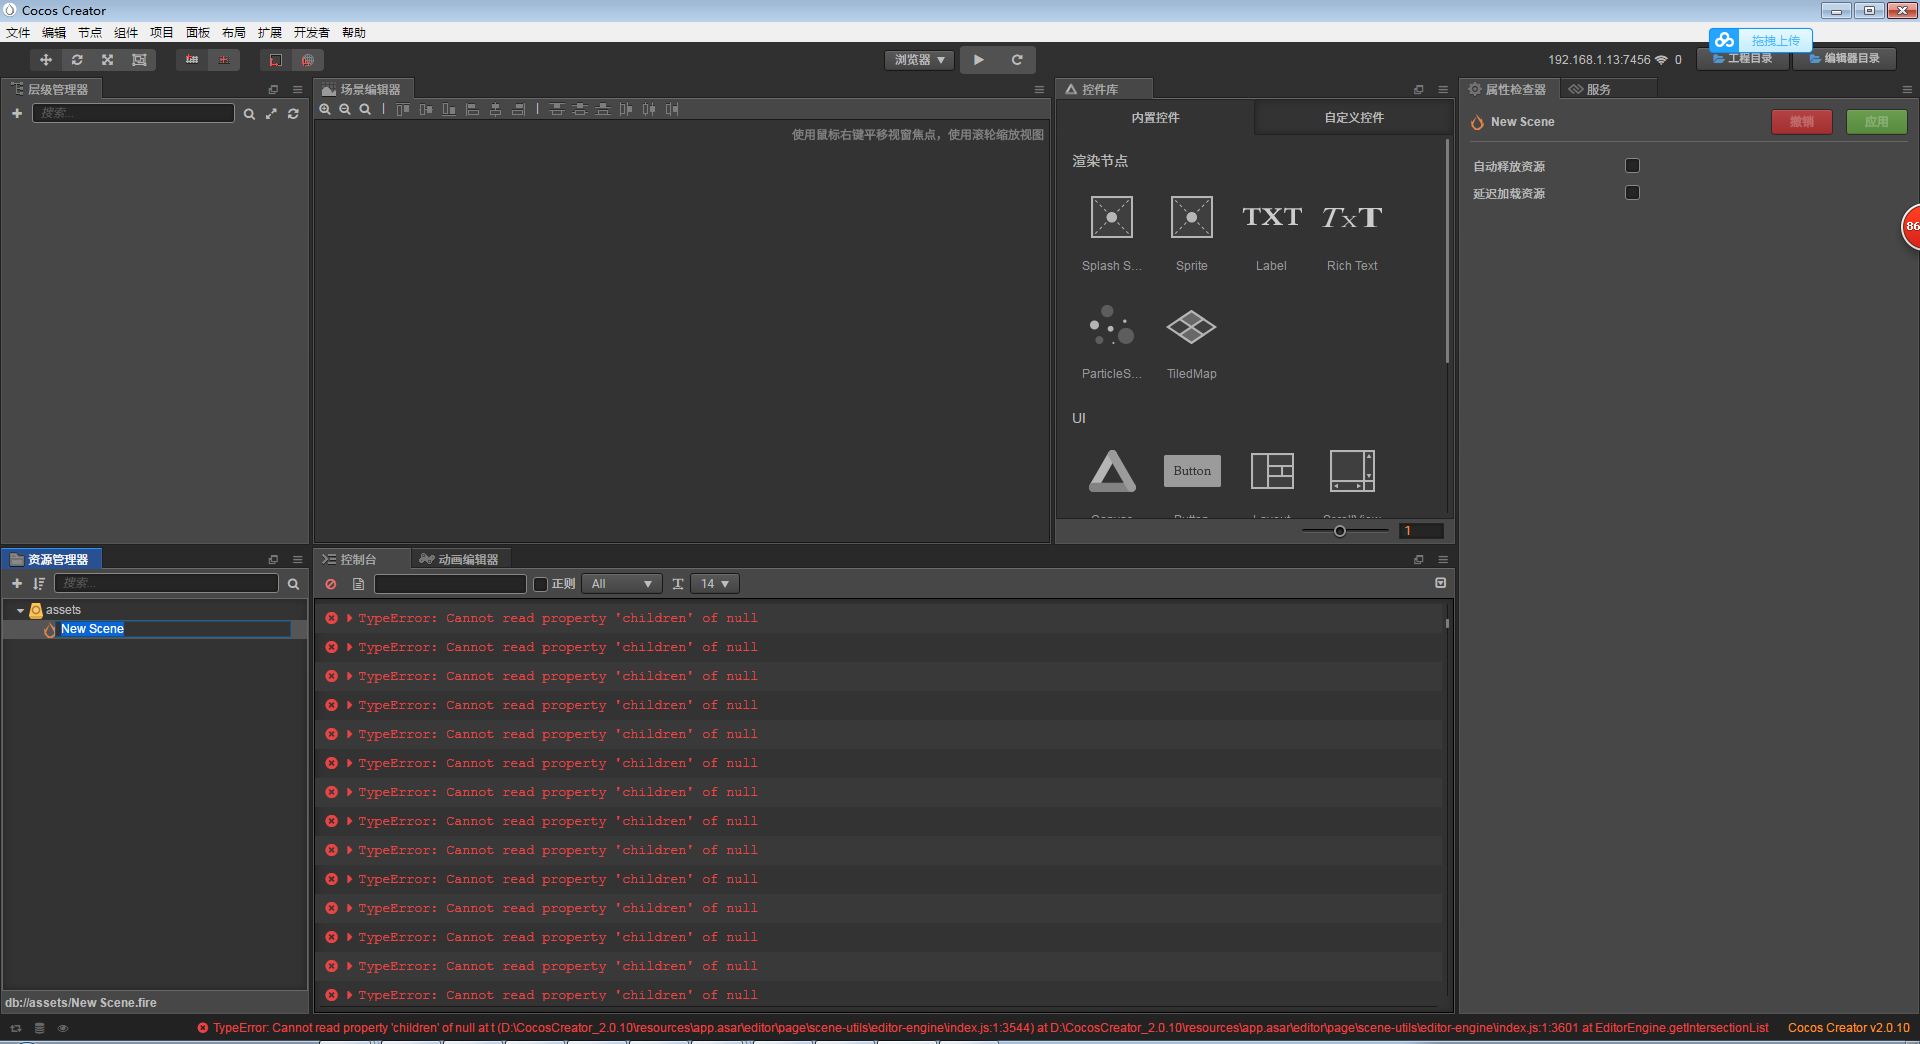Open the 文件 menu
1920x1044 pixels.
(18, 33)
